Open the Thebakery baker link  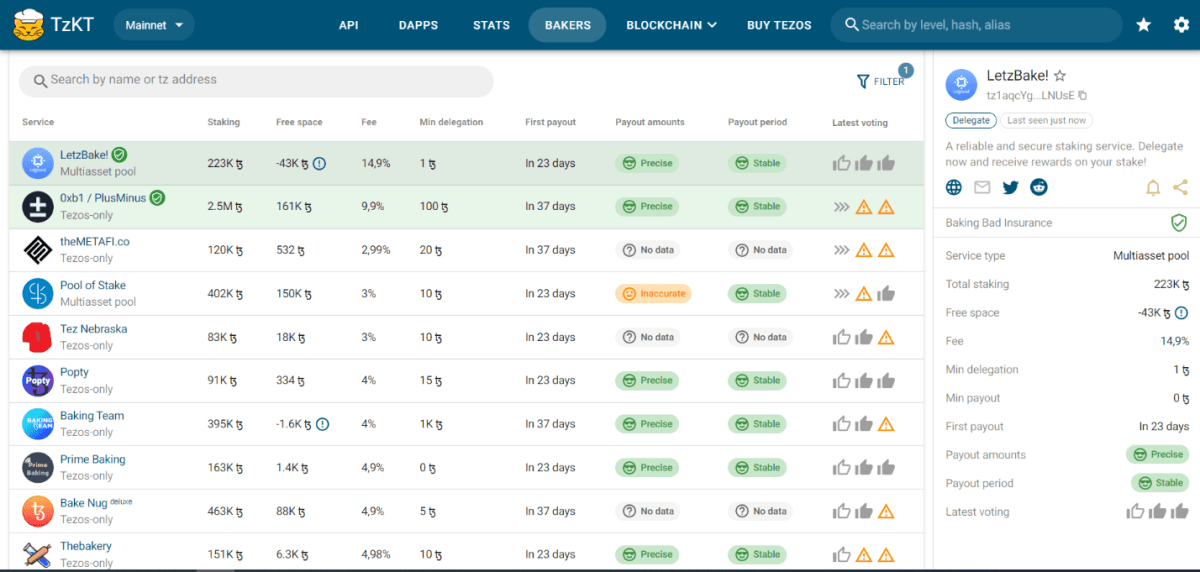(86, 546)
